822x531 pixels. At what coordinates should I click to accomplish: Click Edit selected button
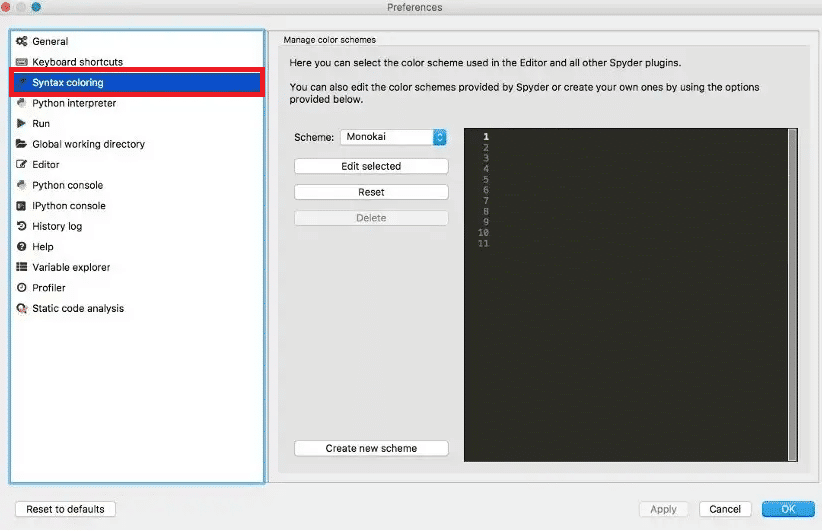[371, 166]
